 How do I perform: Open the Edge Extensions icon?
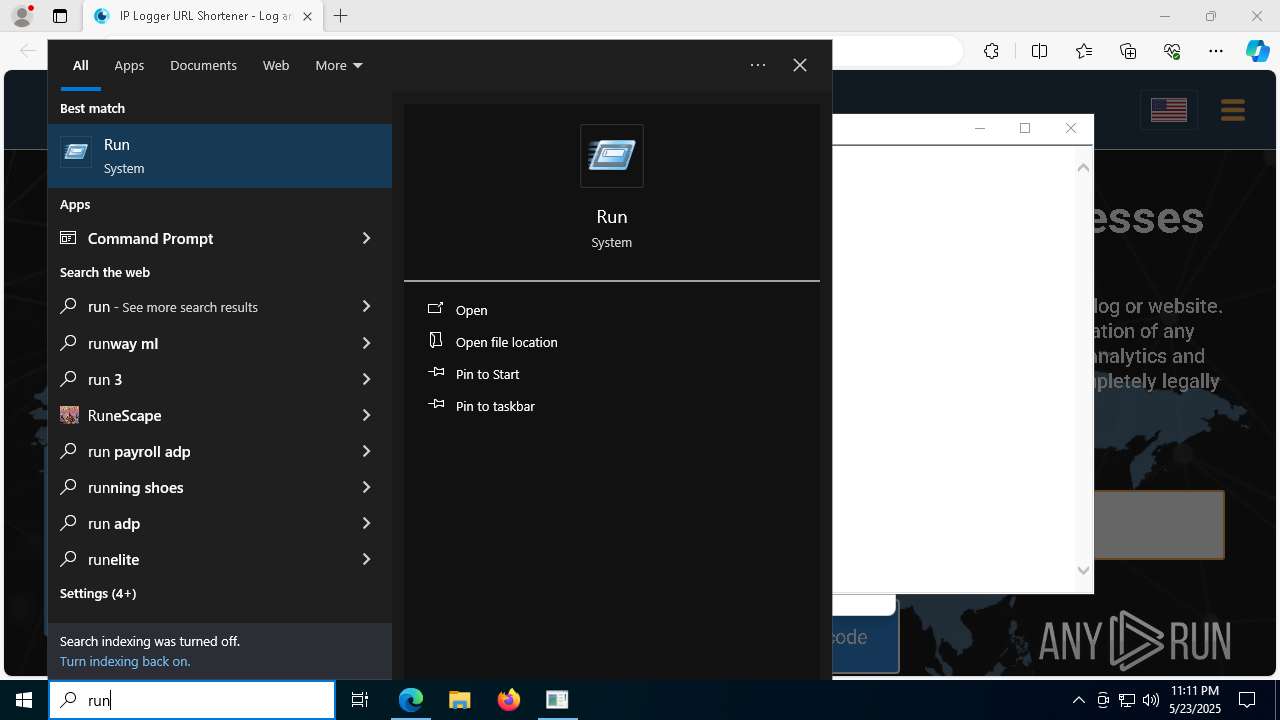991,51
